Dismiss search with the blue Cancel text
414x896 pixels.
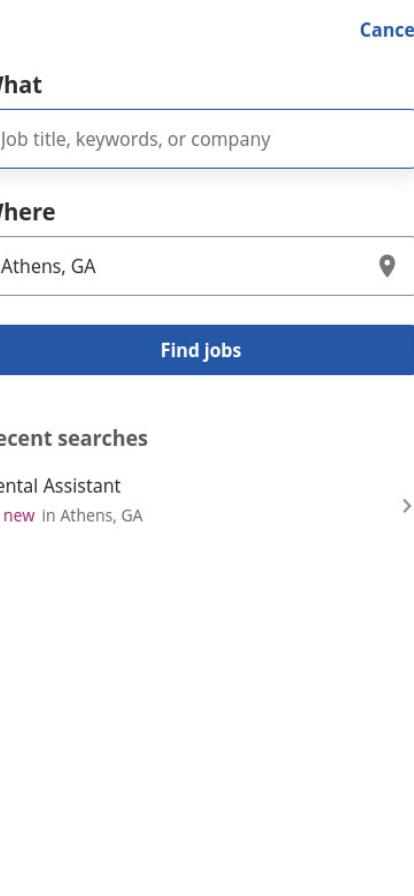click(387, 30)
